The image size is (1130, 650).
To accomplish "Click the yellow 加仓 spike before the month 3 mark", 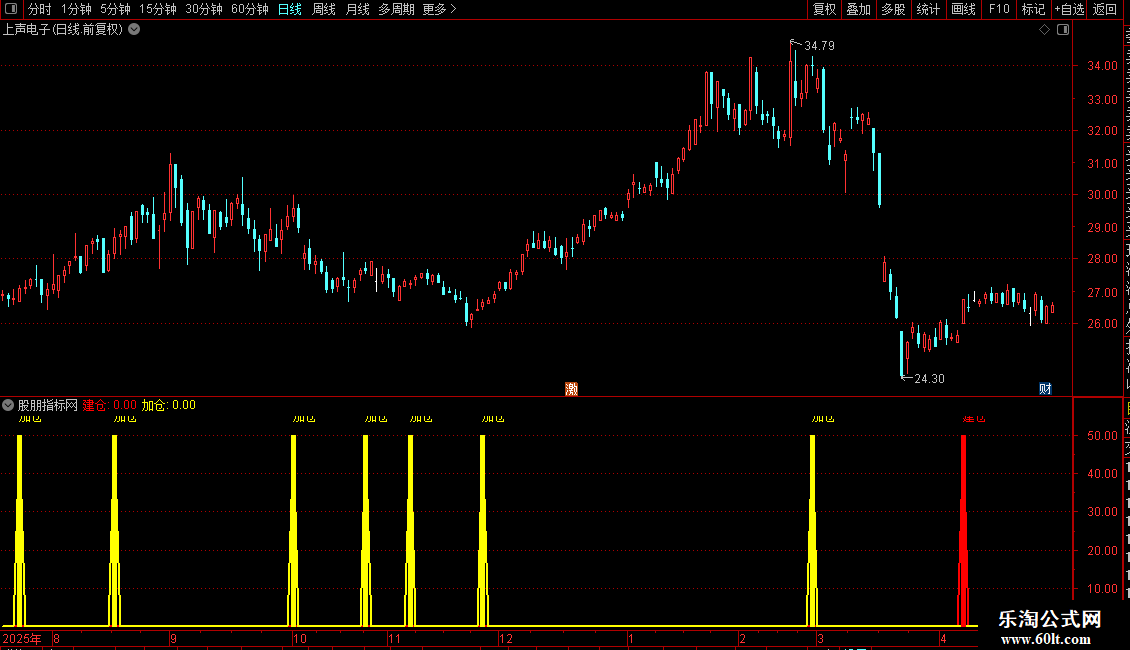I will 812,530.
